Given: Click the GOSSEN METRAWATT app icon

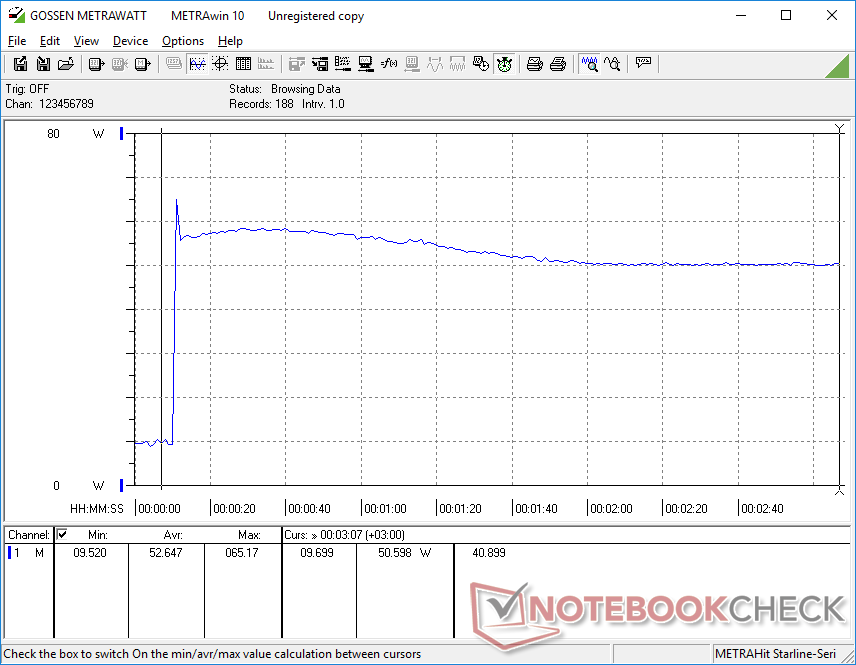Looking at the screenshot, I should 16,15.
